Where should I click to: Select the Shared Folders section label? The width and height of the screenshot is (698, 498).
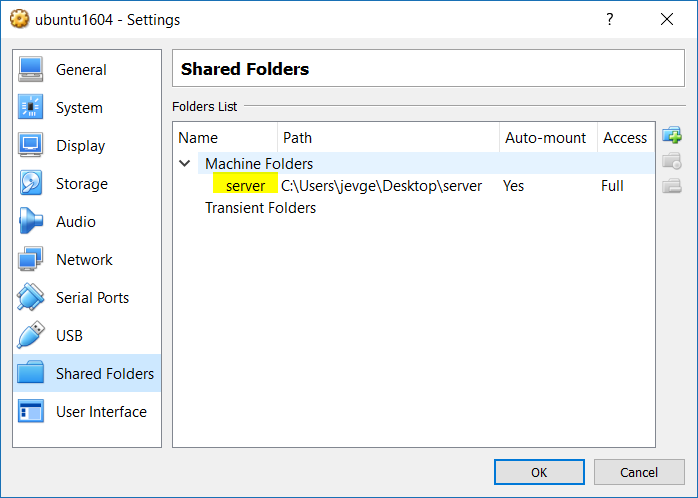[105, 373]
